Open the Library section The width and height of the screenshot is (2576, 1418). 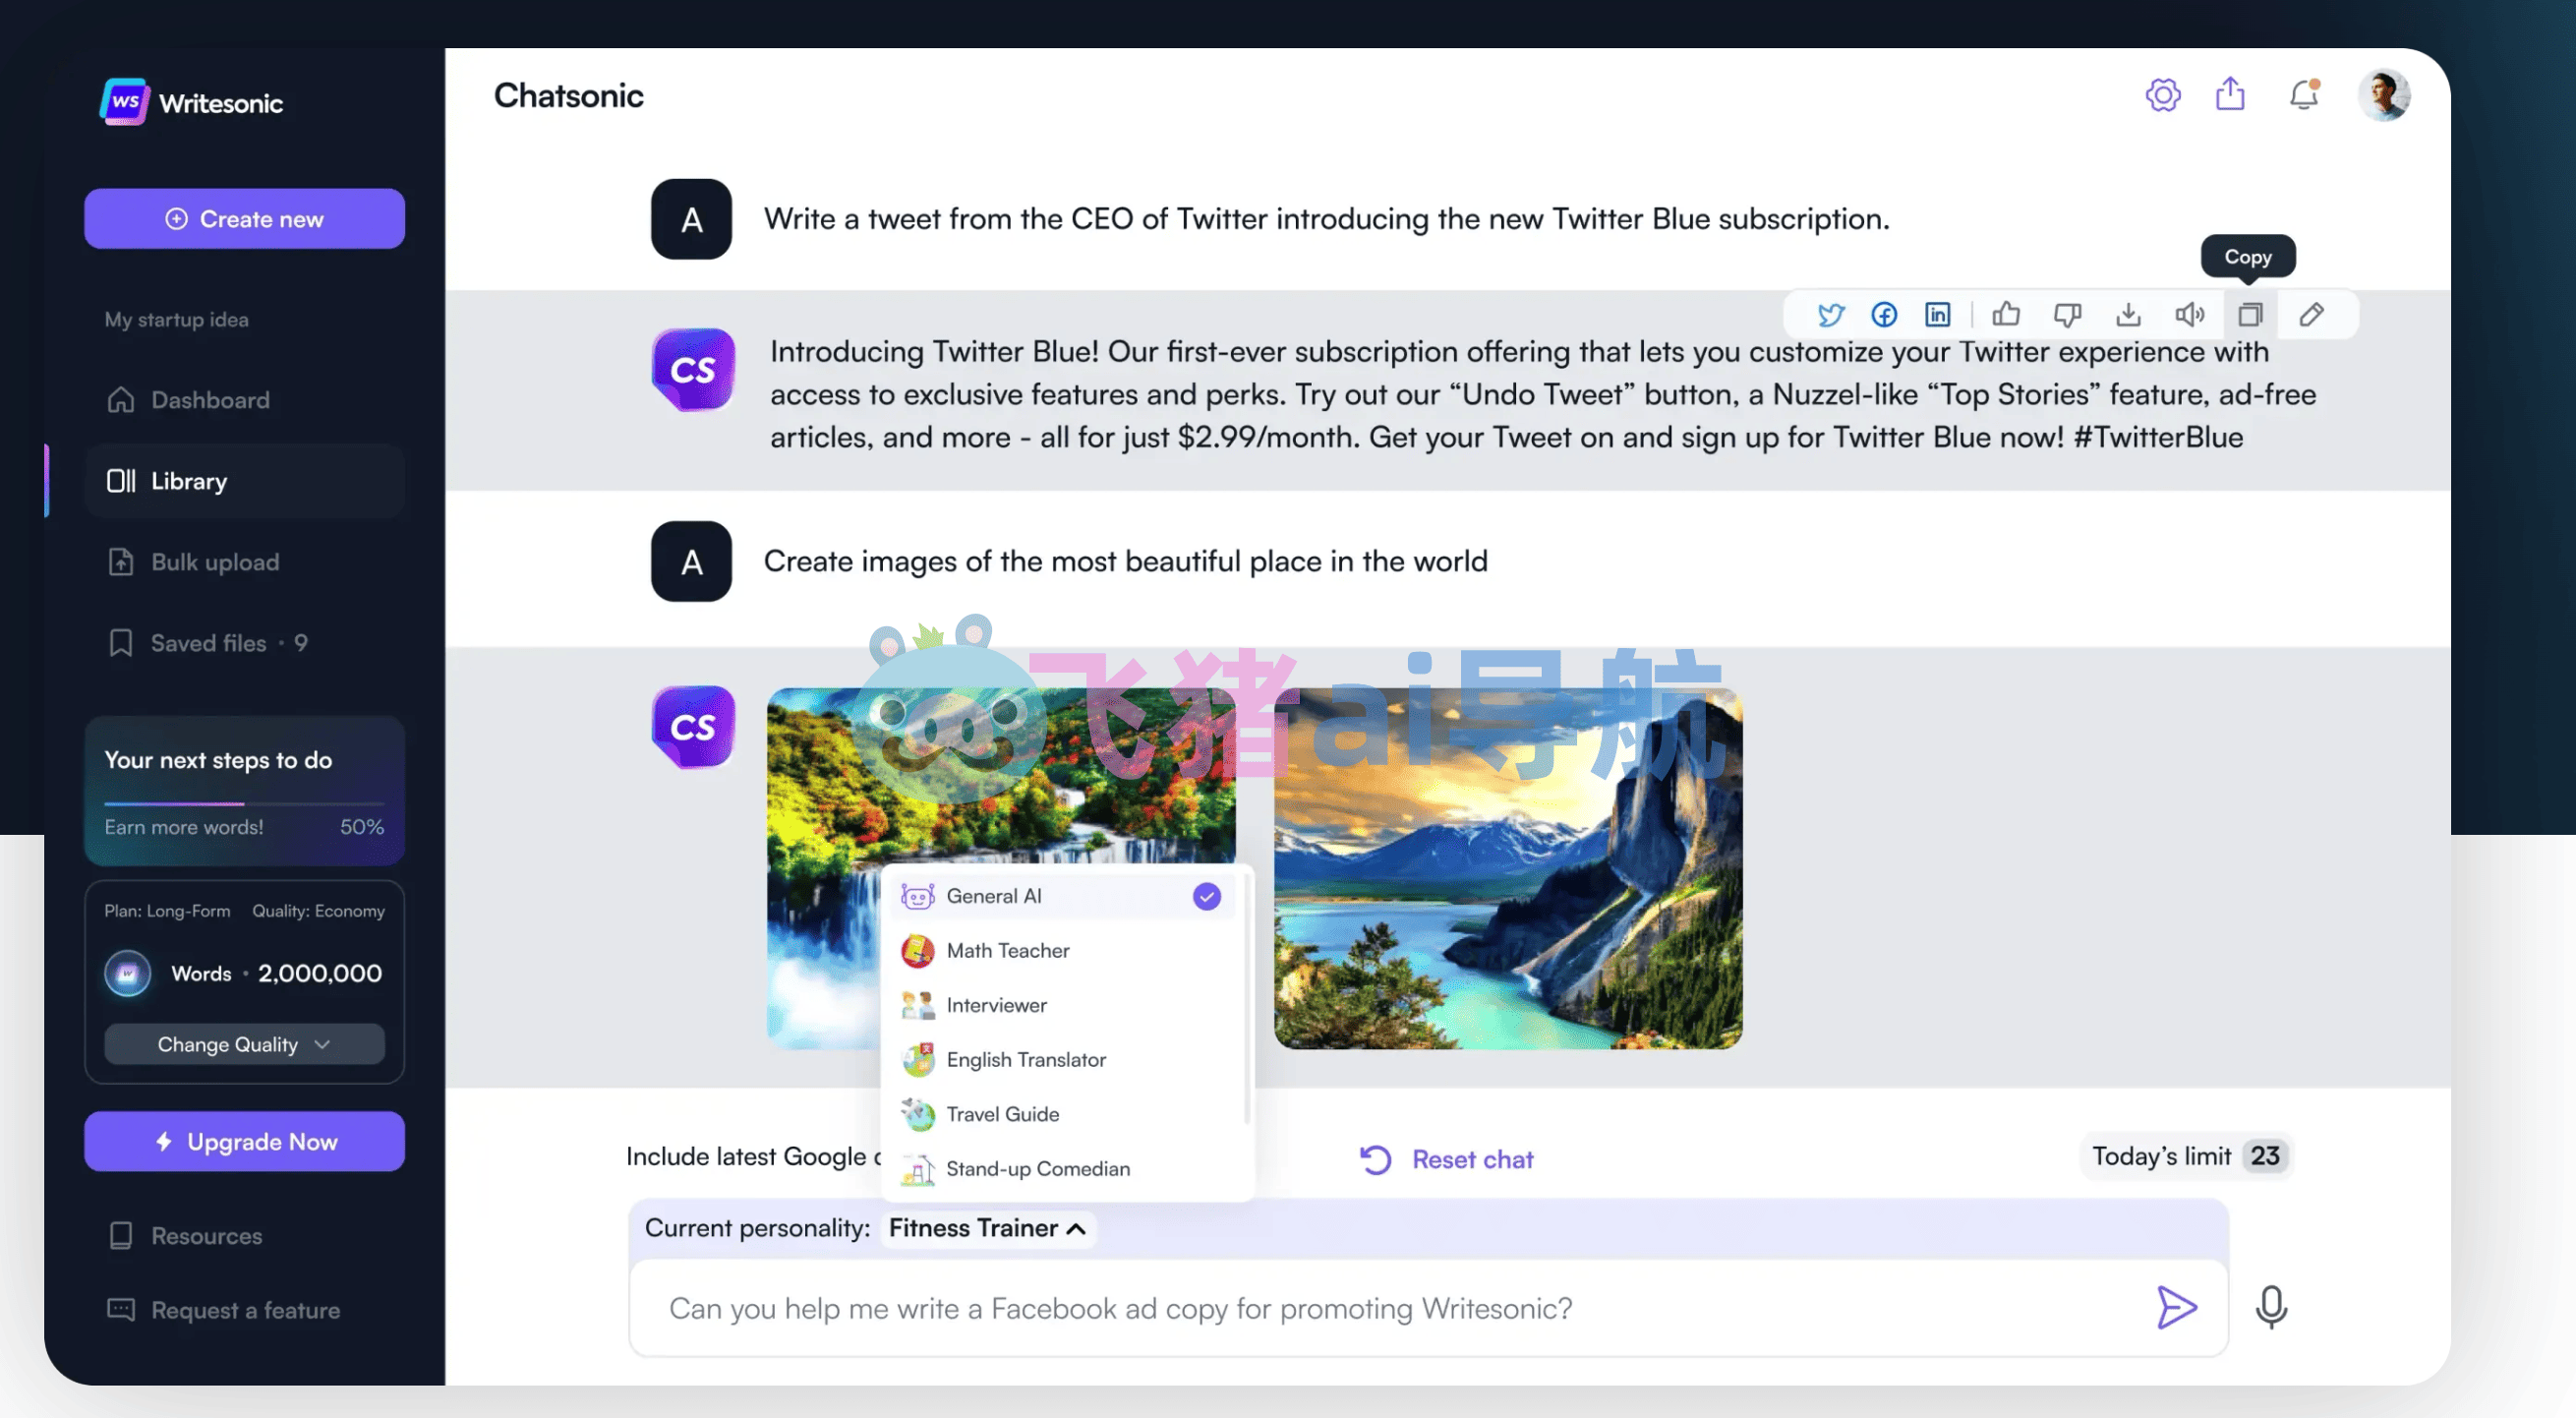coord(244,481)
